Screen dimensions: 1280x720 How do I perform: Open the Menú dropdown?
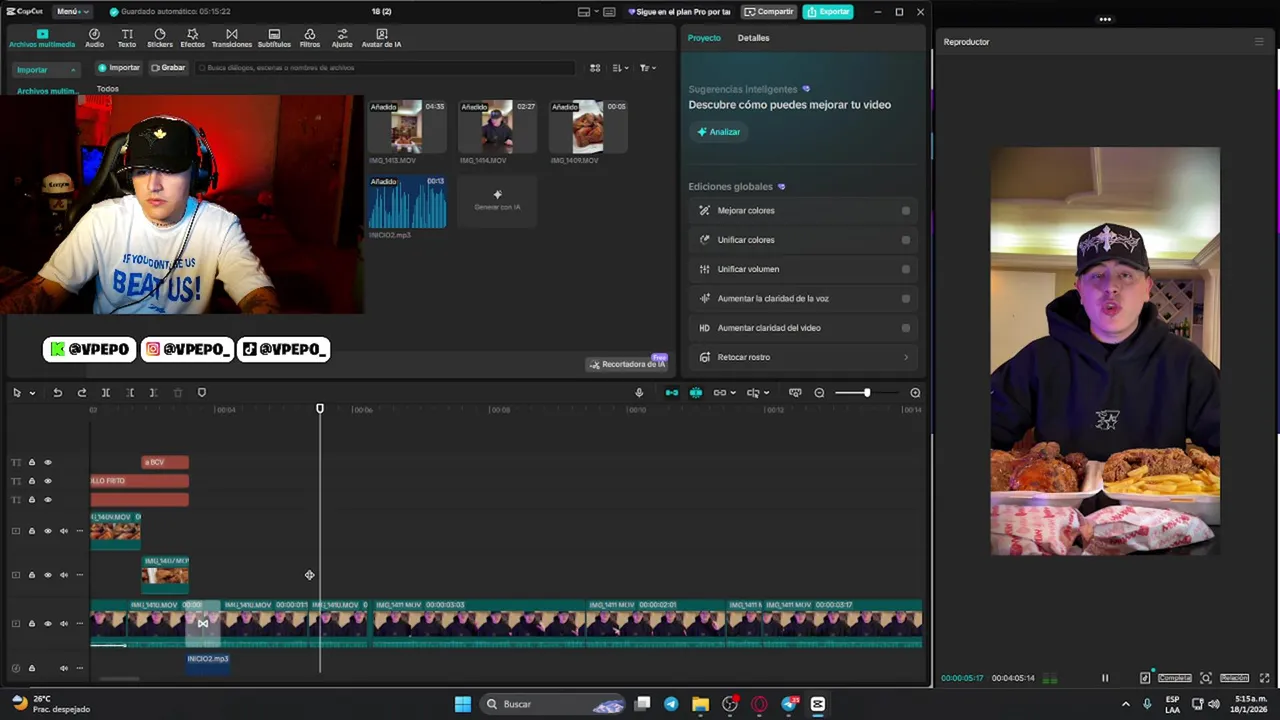(x=72, y=12)
